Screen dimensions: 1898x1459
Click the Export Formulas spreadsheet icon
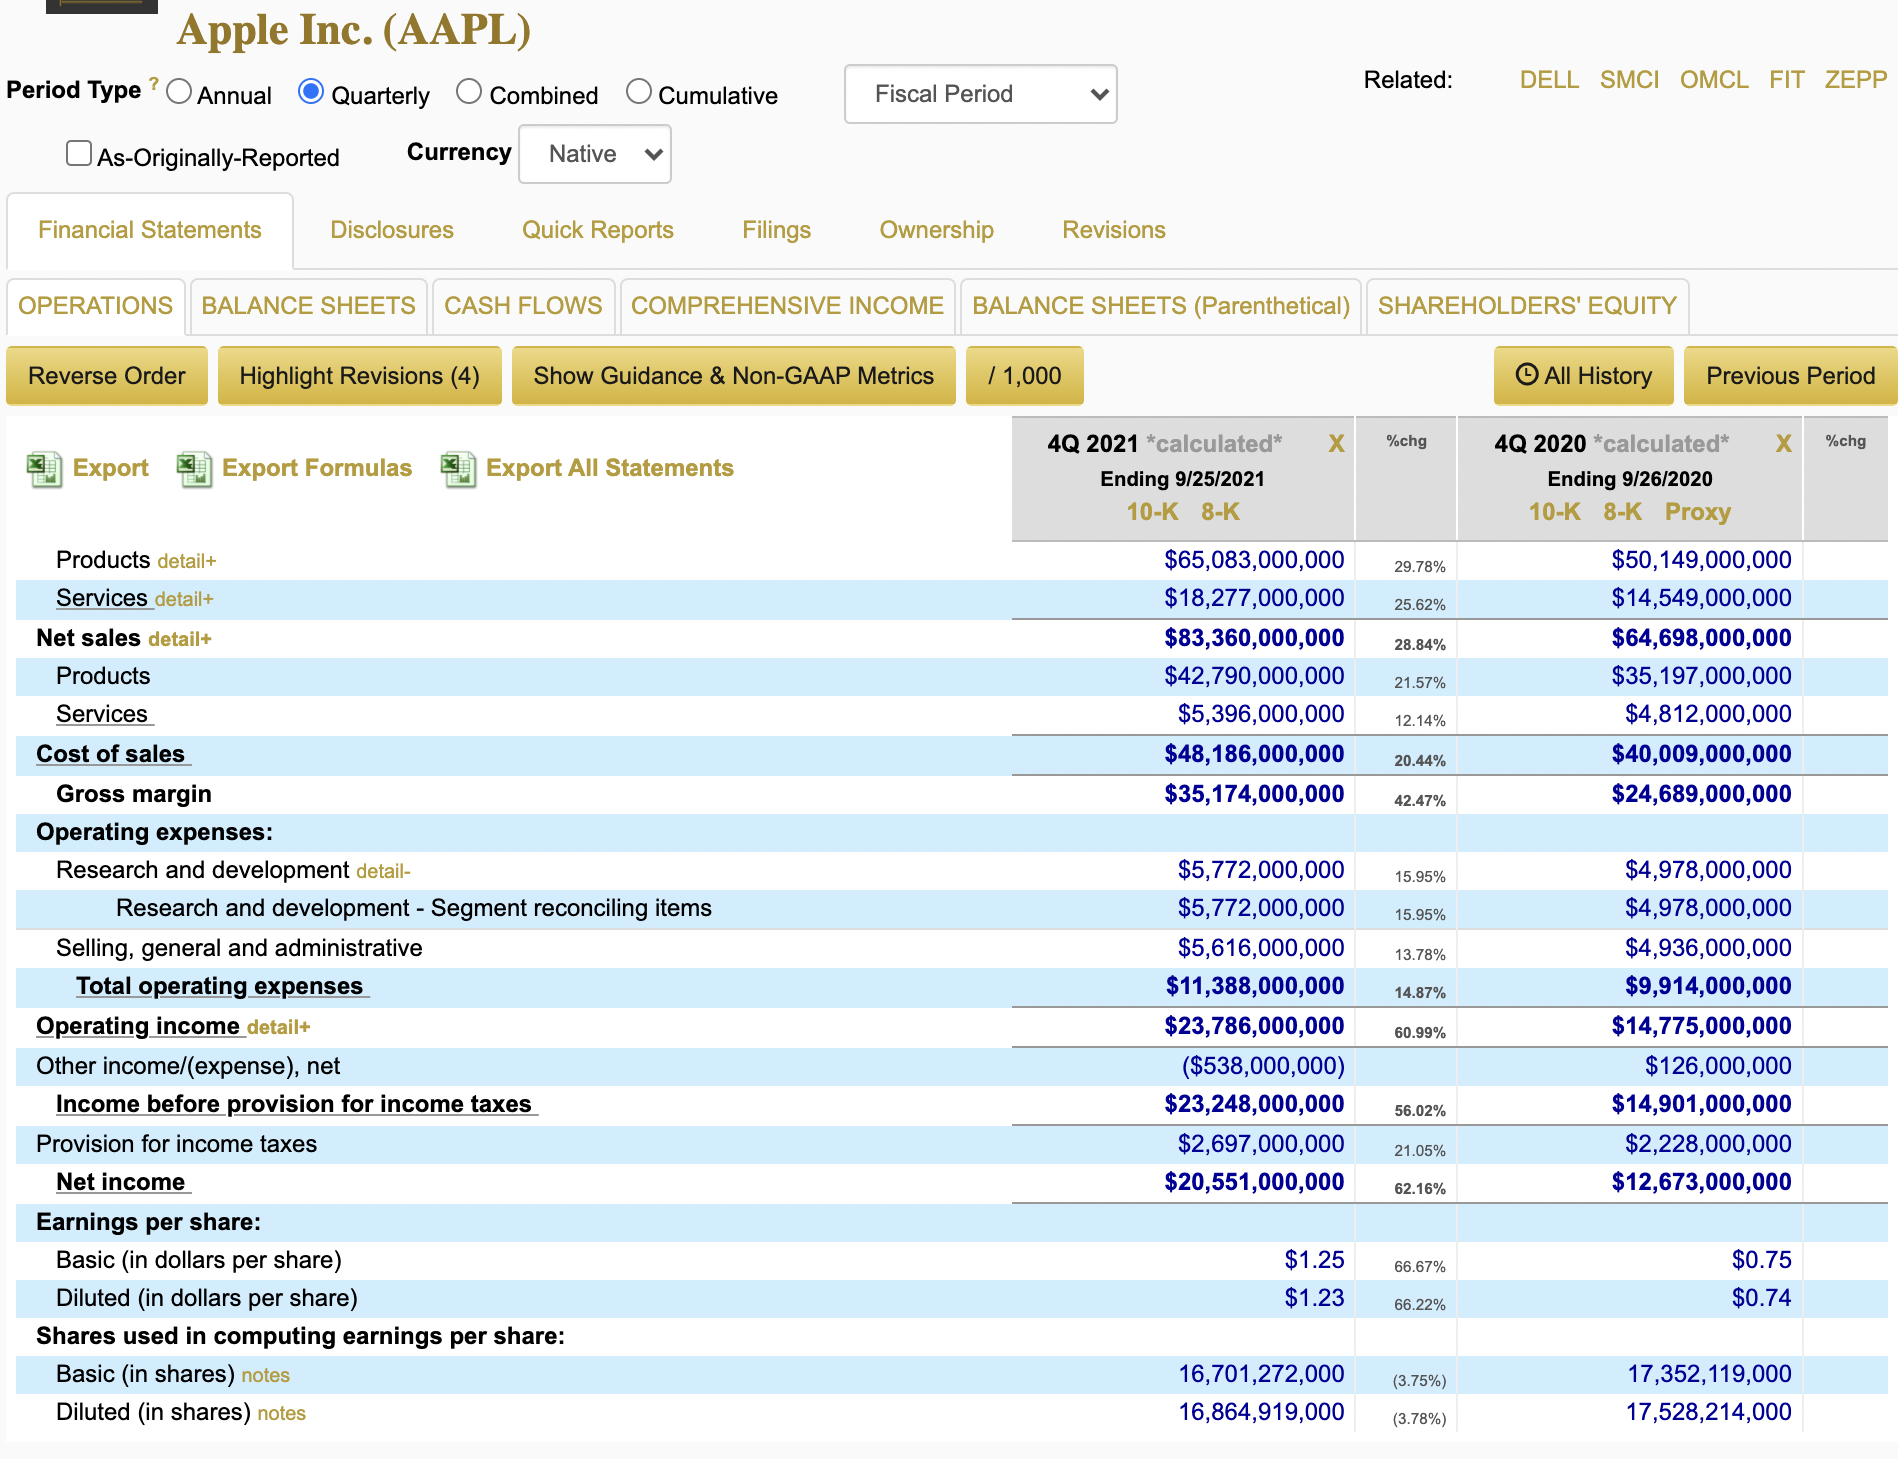click(194, 468)
